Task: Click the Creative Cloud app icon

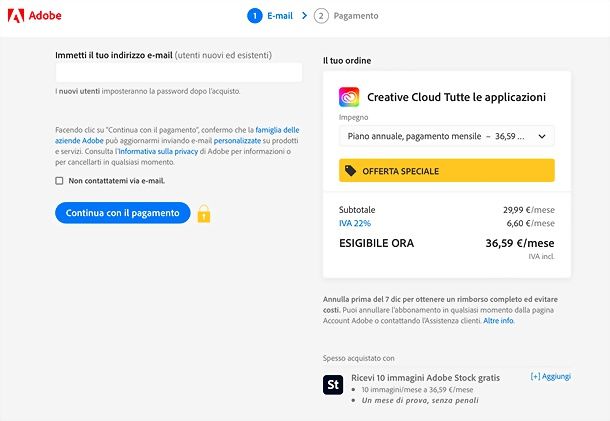Action: [349, 97]
